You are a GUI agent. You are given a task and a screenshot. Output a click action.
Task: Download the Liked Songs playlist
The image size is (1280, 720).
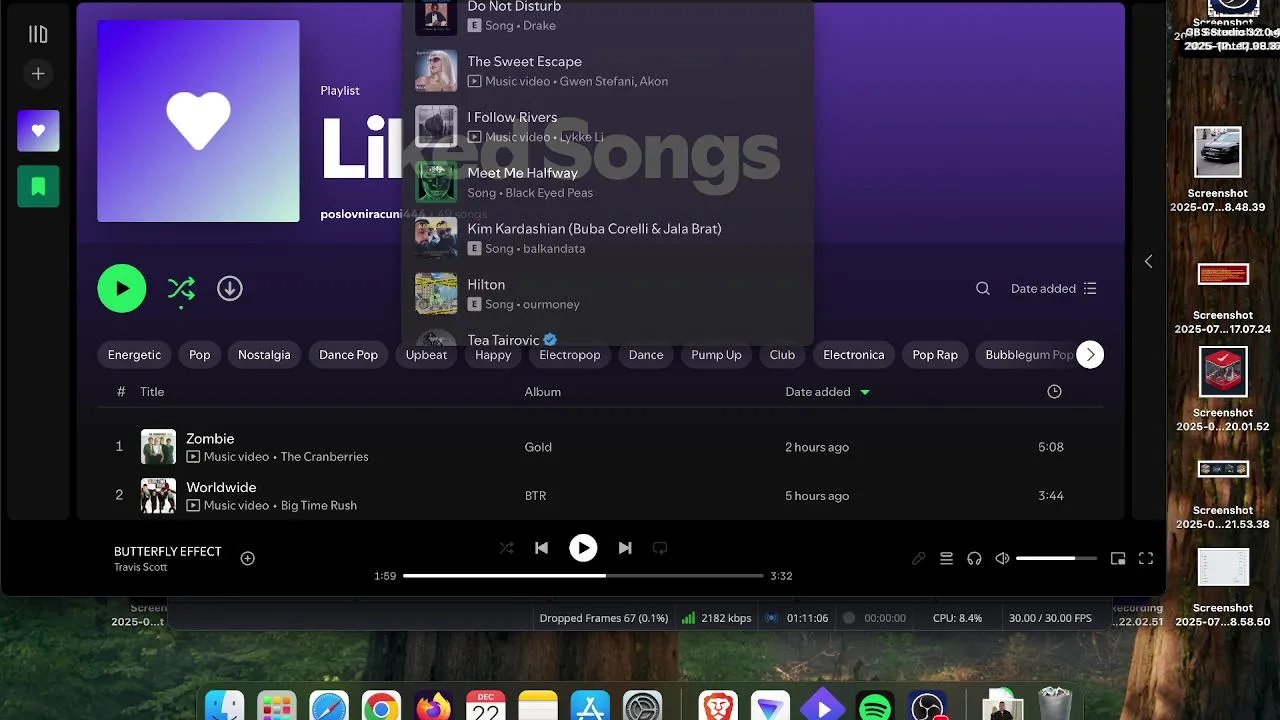click(230, 288)
